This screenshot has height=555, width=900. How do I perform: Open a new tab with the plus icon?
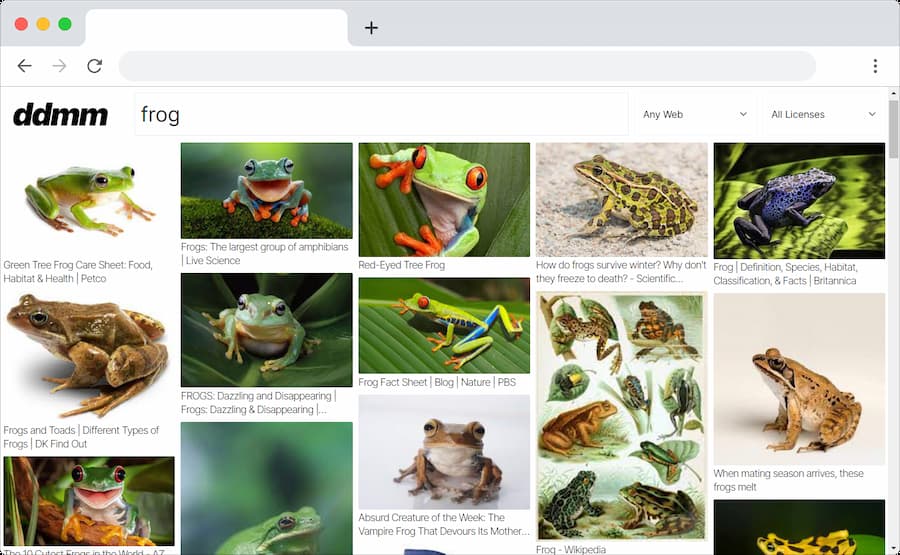(x=371, y=28)
